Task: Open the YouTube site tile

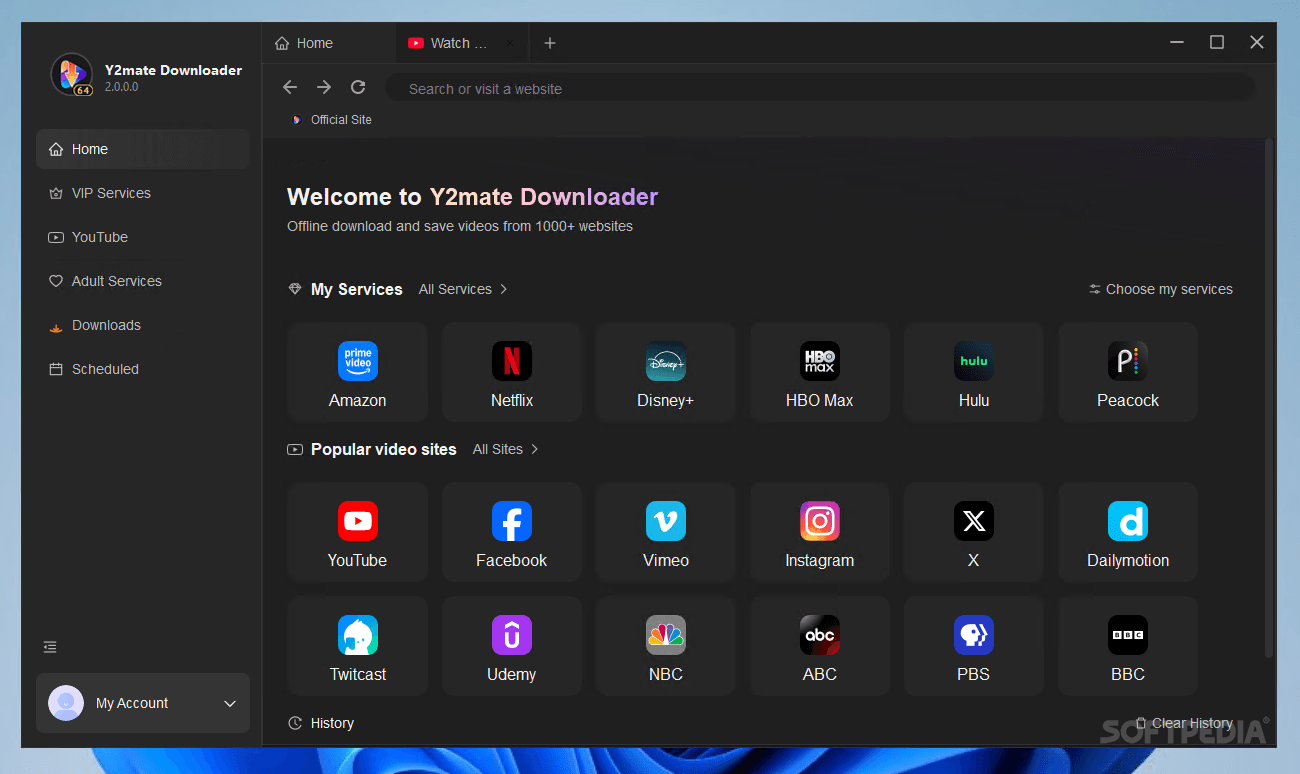Action: tap(357, 532)
